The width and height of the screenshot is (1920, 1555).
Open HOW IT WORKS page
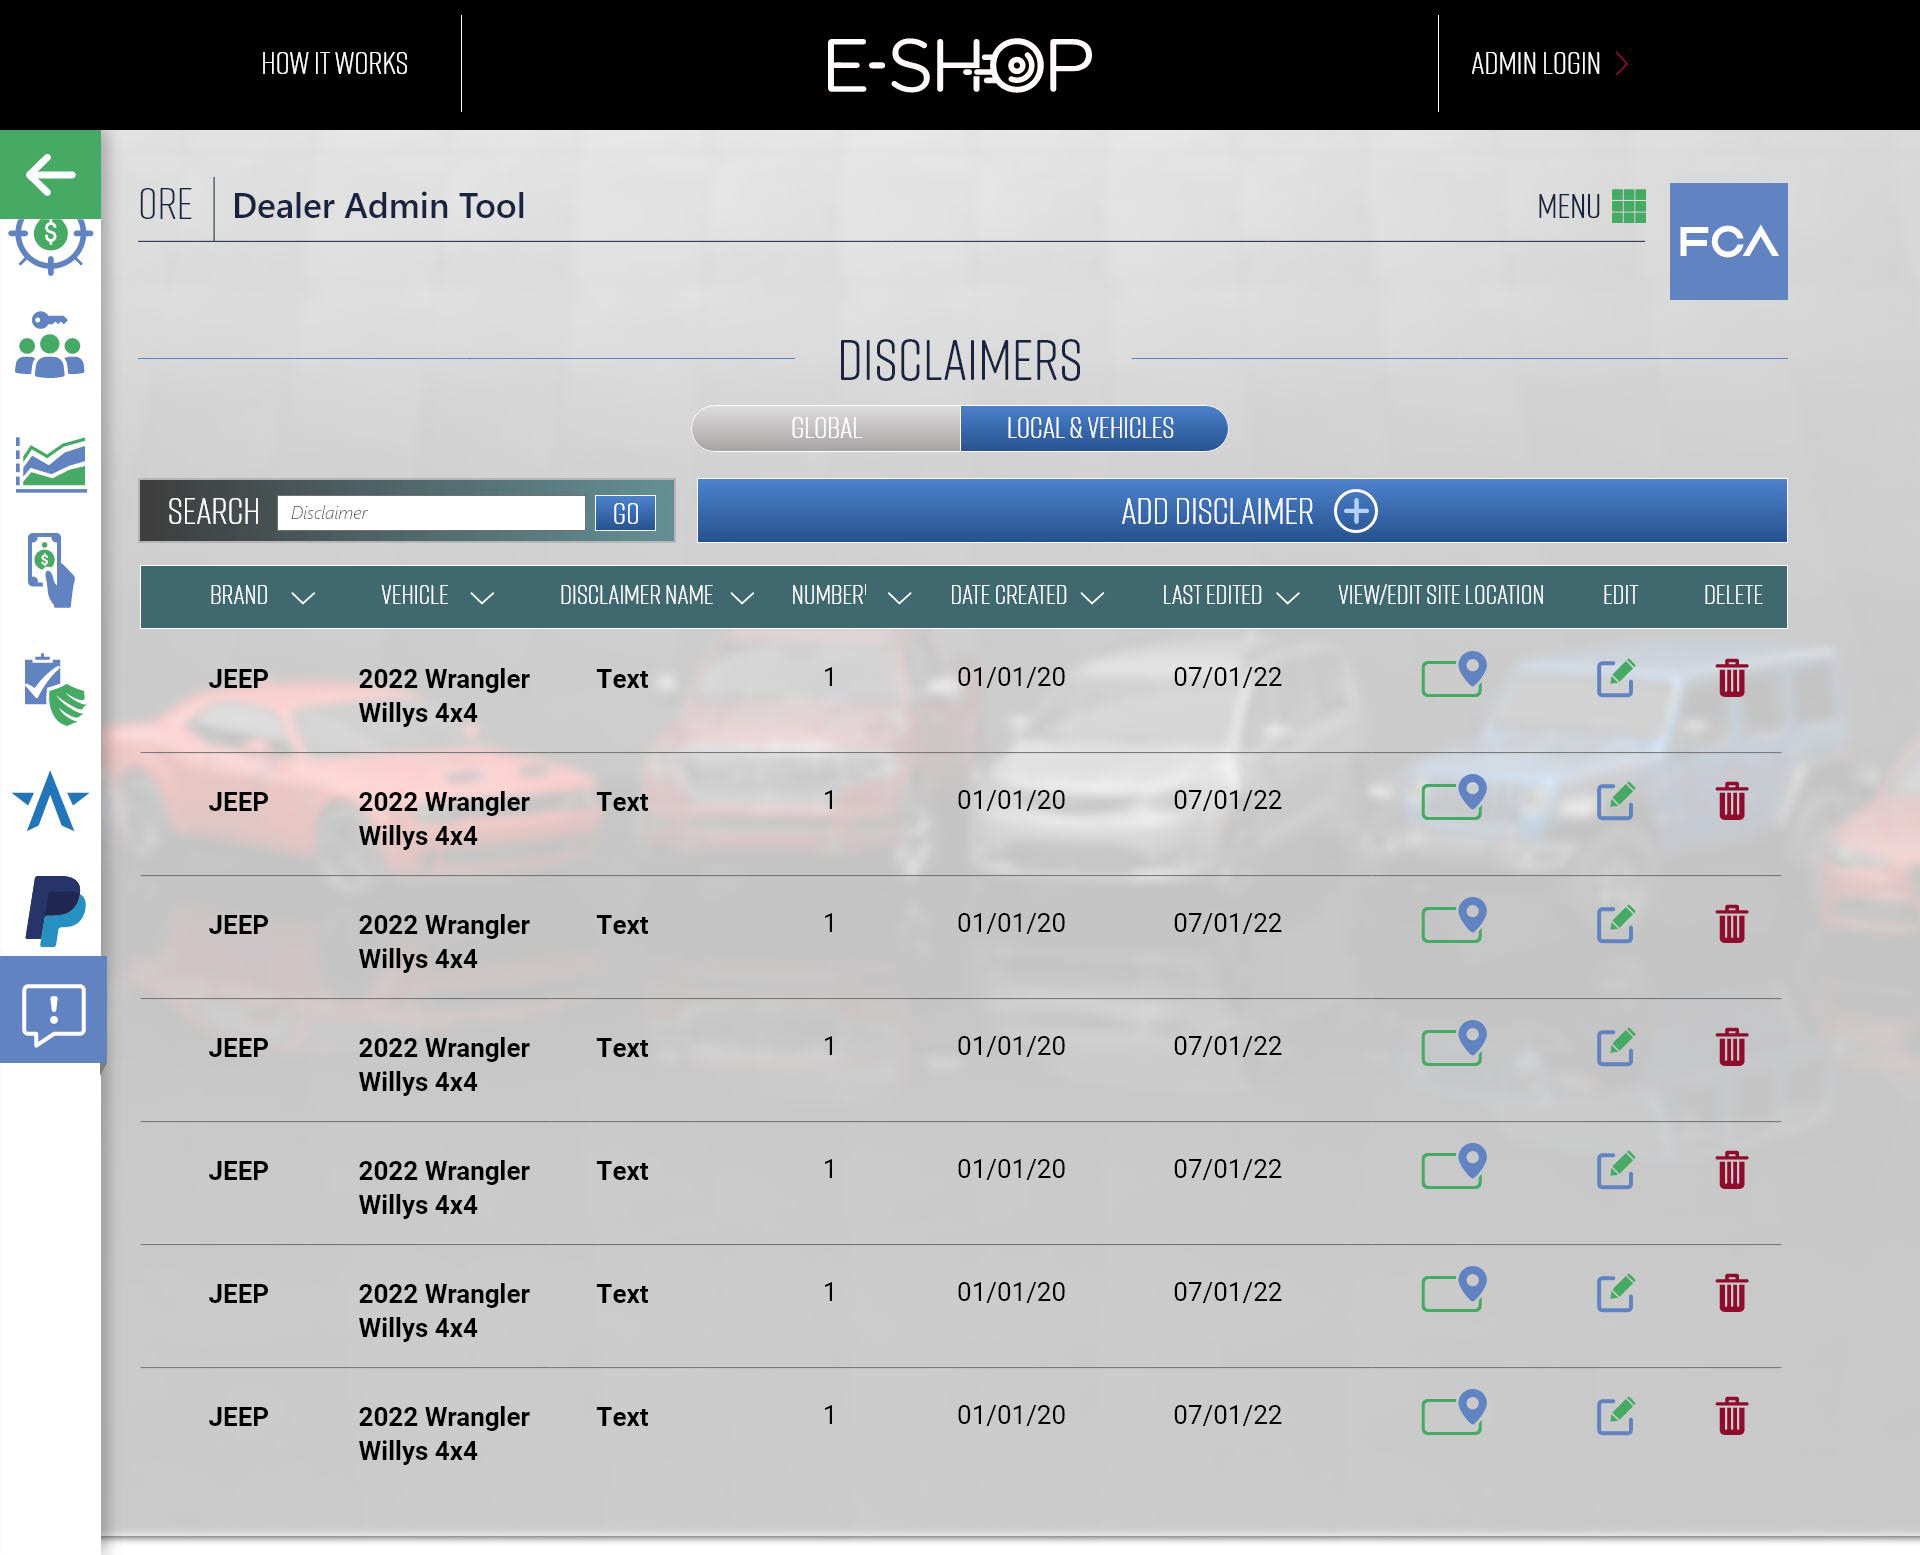tap(334, 64)
